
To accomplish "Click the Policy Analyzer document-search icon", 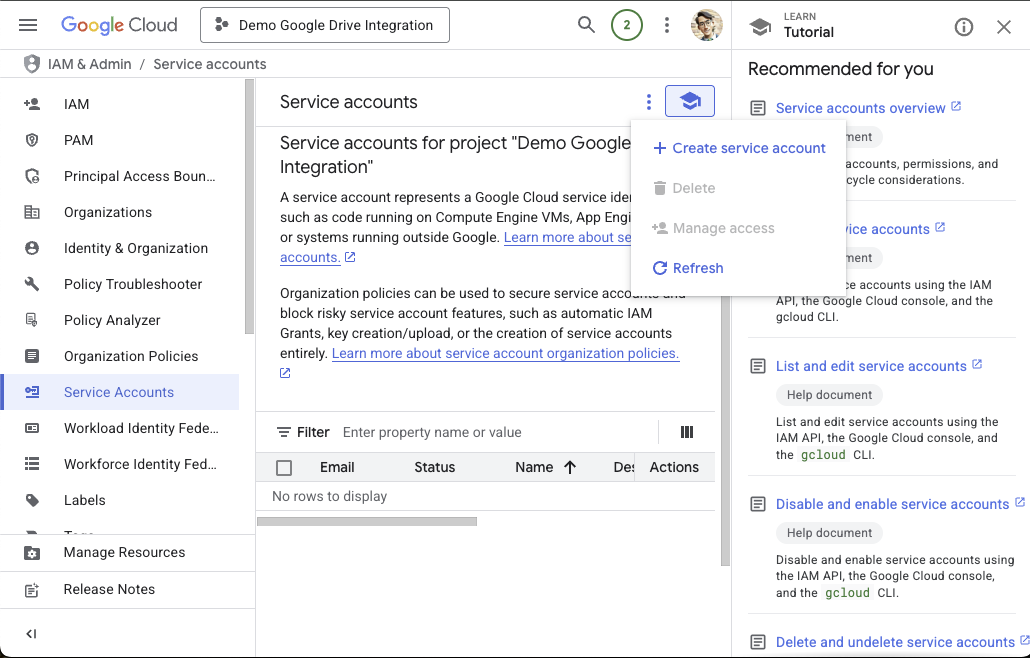I will point(32,320).
